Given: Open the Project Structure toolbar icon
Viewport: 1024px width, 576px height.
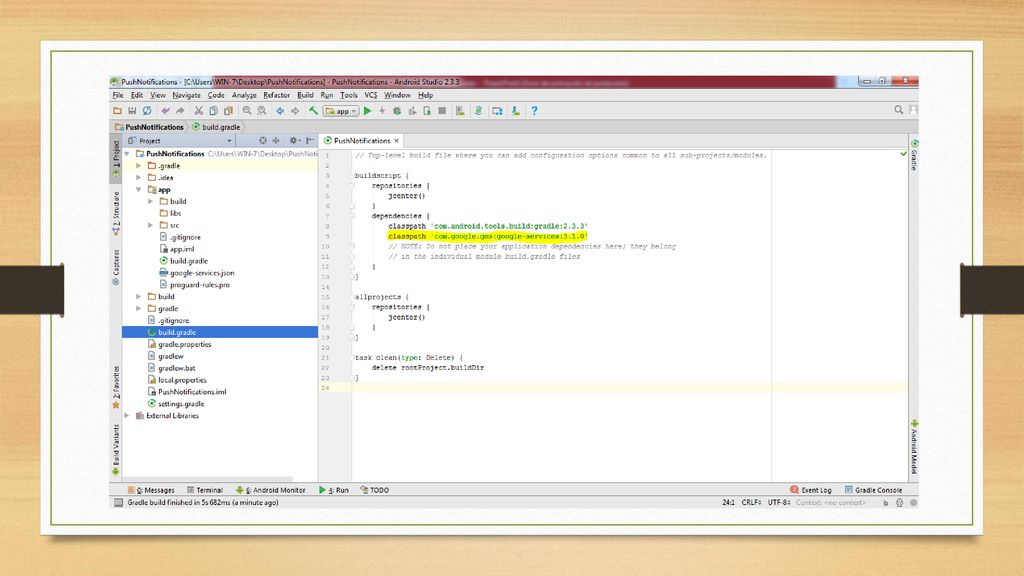Looking at the screenshot, I should pos(497,111).
